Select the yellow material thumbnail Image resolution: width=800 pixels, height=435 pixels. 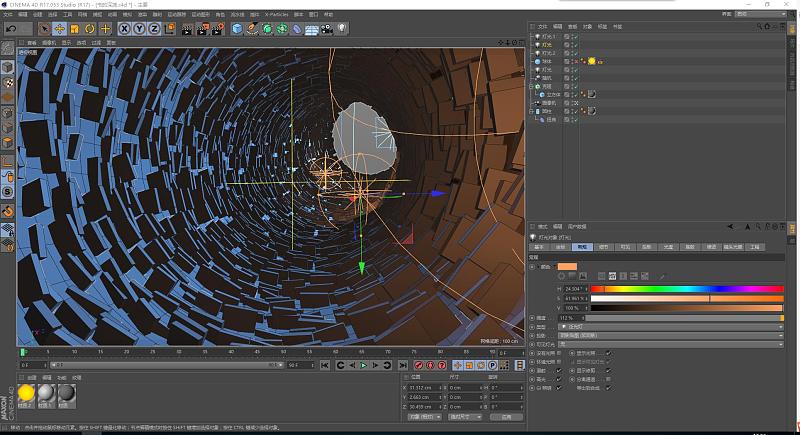tap(27, 393)
